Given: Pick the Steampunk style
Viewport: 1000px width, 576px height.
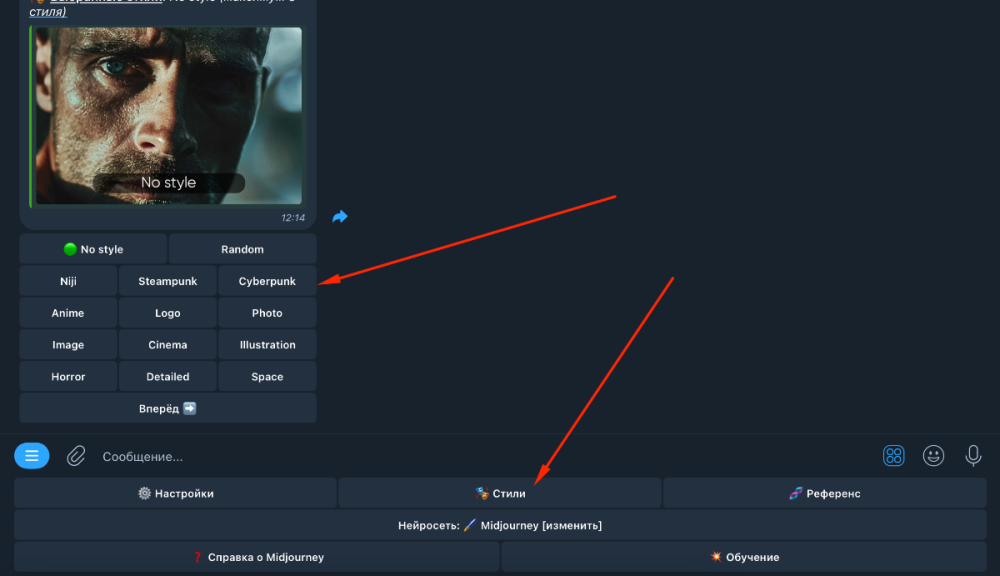Looking at the screenshot, I should (168, 281).
